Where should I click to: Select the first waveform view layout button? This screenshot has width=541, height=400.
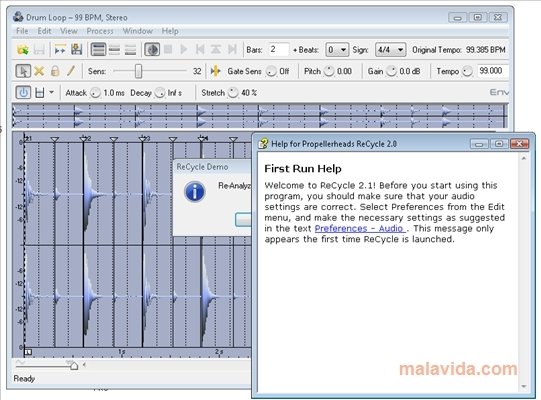pos(98,50)
